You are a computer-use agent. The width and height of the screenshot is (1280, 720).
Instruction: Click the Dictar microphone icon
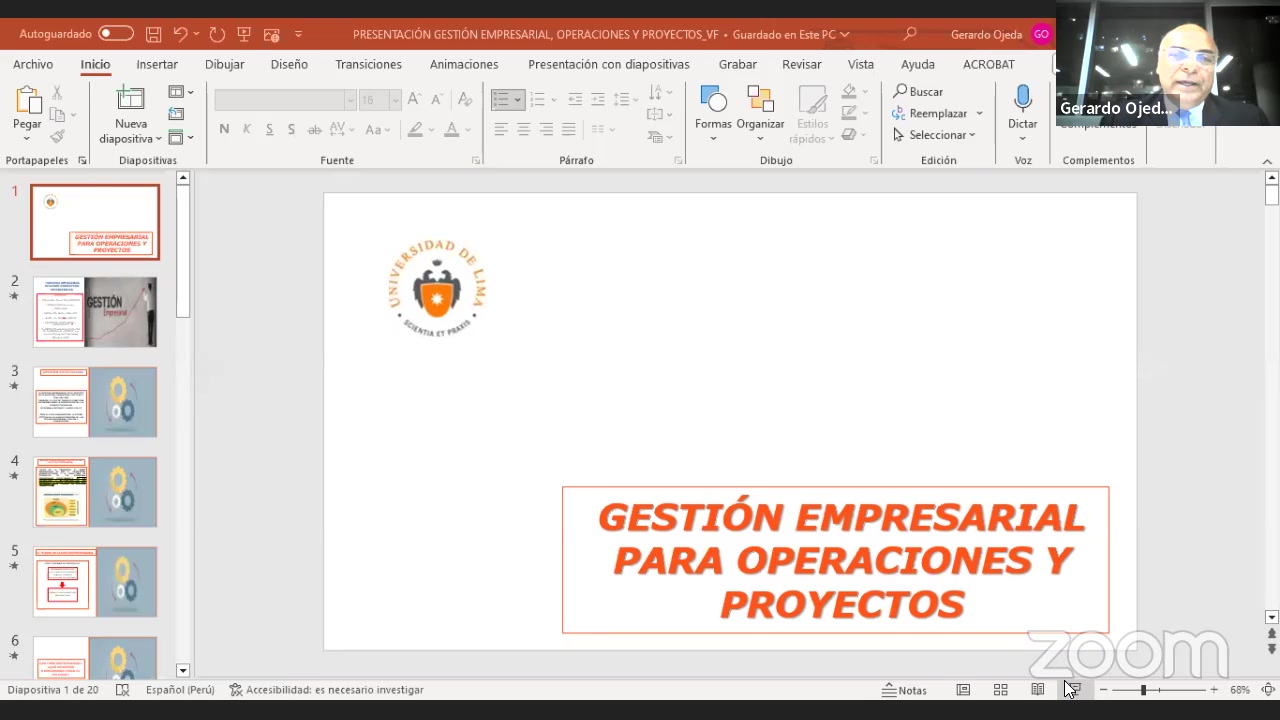tap(1022, 100)
